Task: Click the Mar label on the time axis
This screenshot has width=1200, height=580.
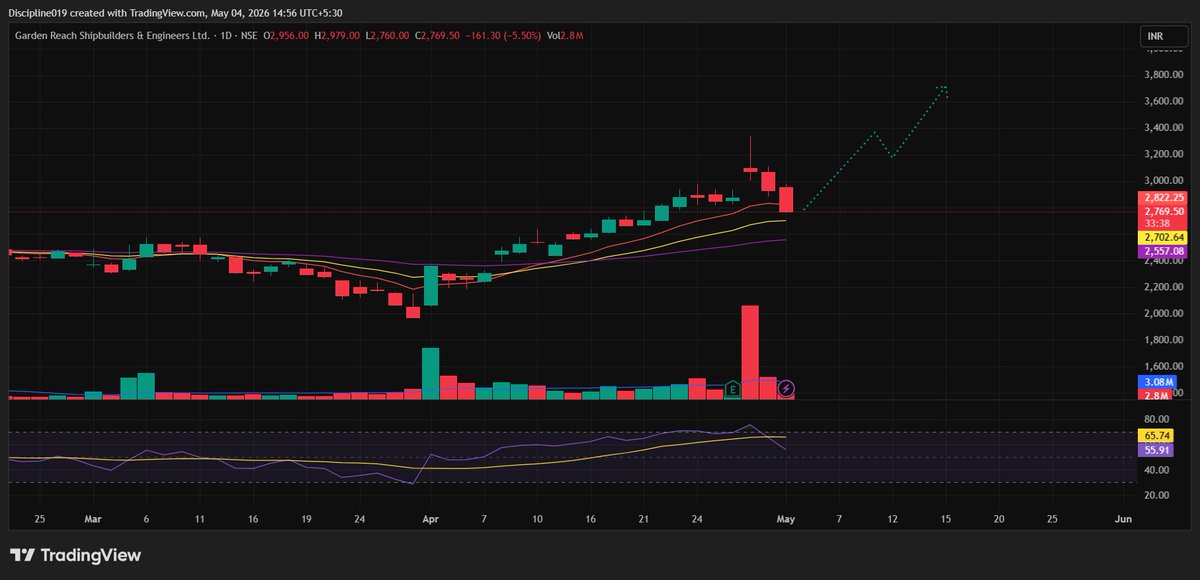Action: (x=93, y=520)
